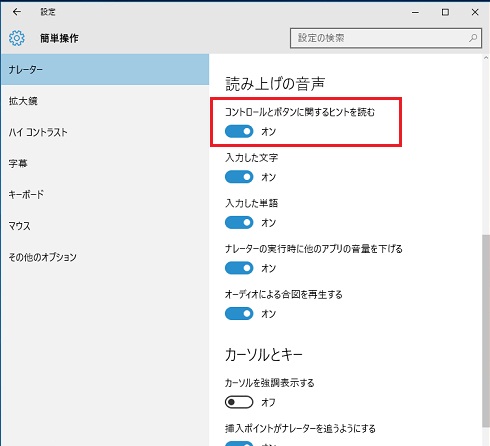This screenshot has height=446, width=490.
Task: Open キーボード settings page
Action: pos(105,194)
